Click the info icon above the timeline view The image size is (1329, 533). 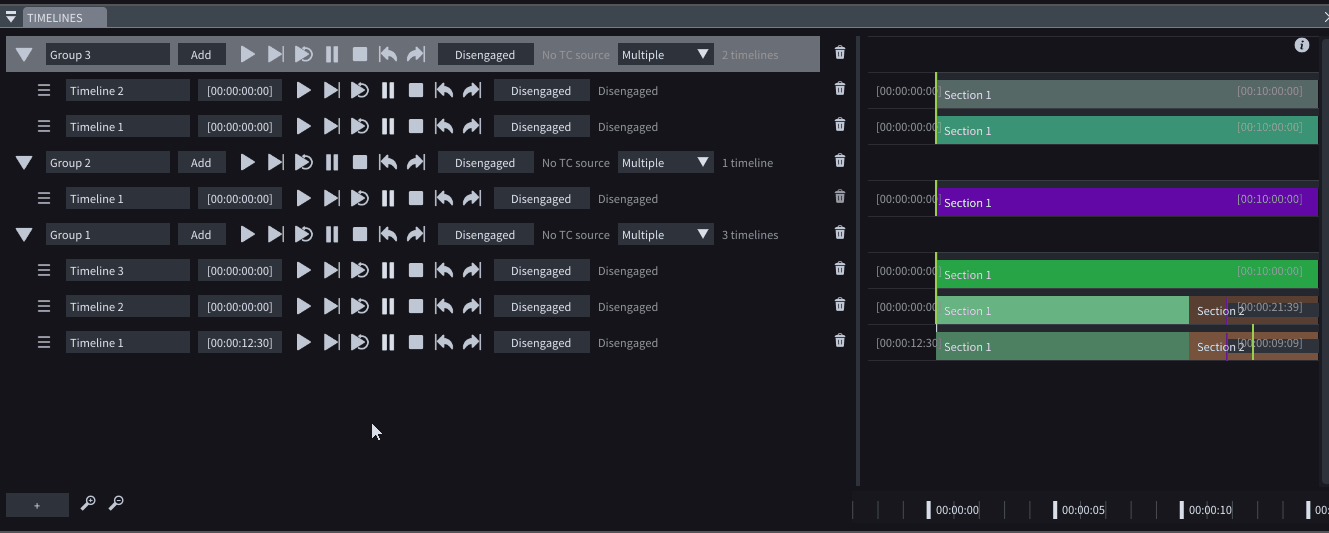[1302, 45]
